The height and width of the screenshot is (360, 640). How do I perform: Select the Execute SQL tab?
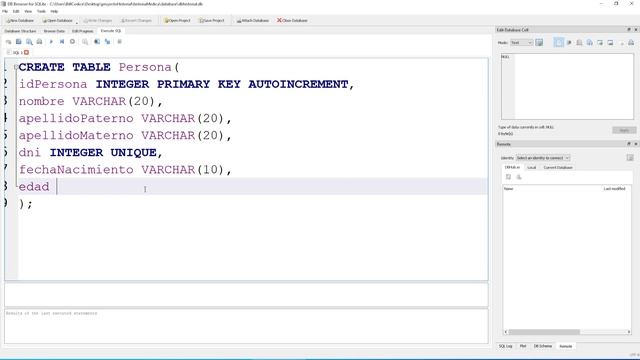click(111, 31)
